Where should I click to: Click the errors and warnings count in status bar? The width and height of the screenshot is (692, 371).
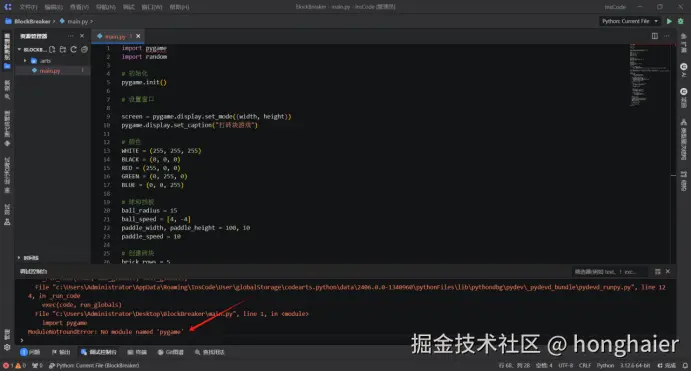point(15,366)
